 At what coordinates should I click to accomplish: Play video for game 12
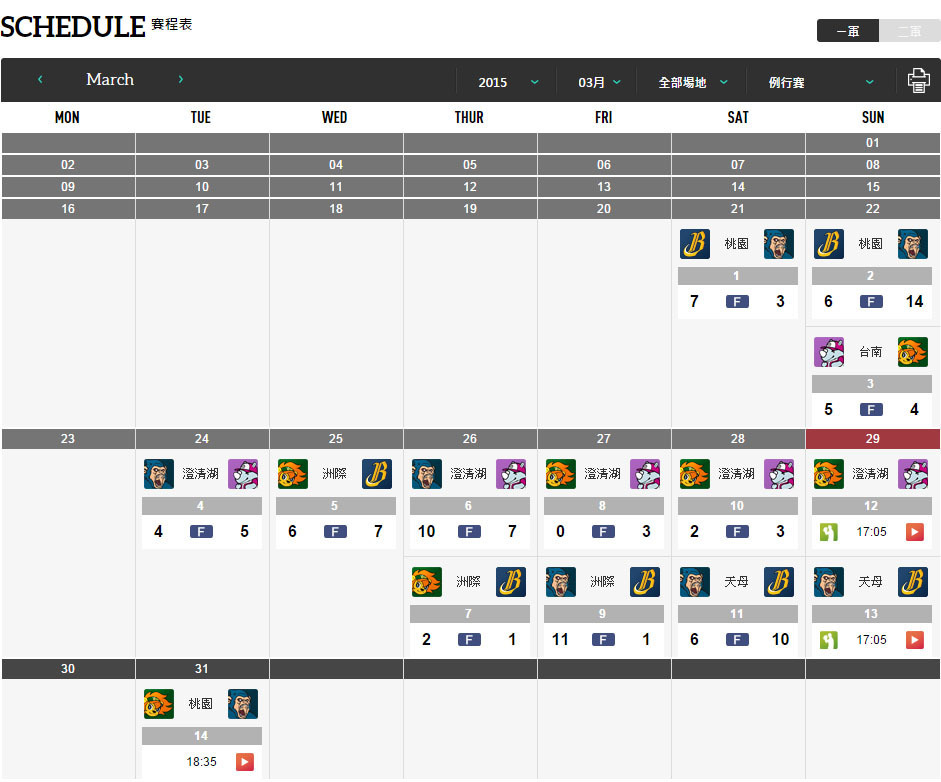tap(914, 532)
